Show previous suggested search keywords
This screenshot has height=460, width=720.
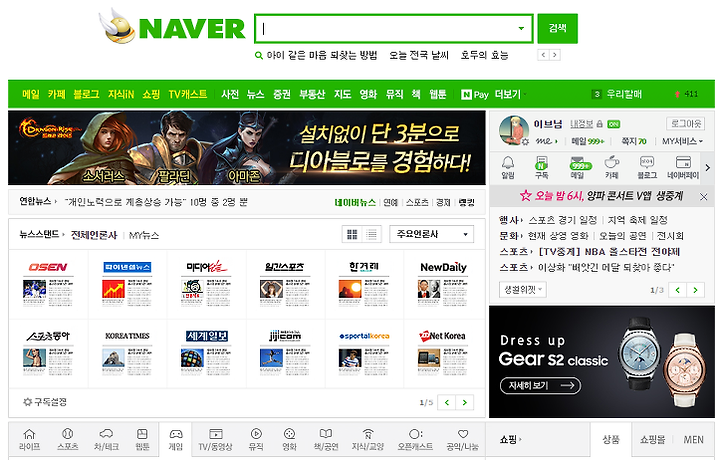point(543,55)
